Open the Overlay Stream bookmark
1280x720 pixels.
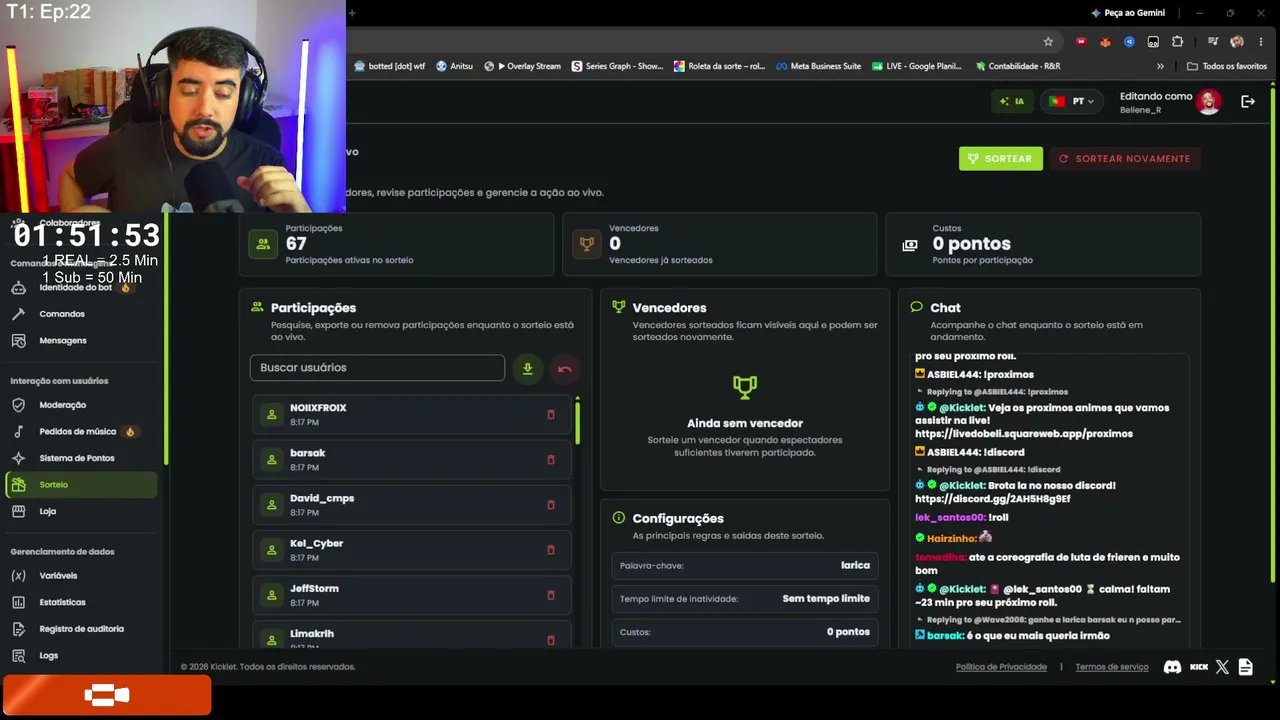point(522,66)
